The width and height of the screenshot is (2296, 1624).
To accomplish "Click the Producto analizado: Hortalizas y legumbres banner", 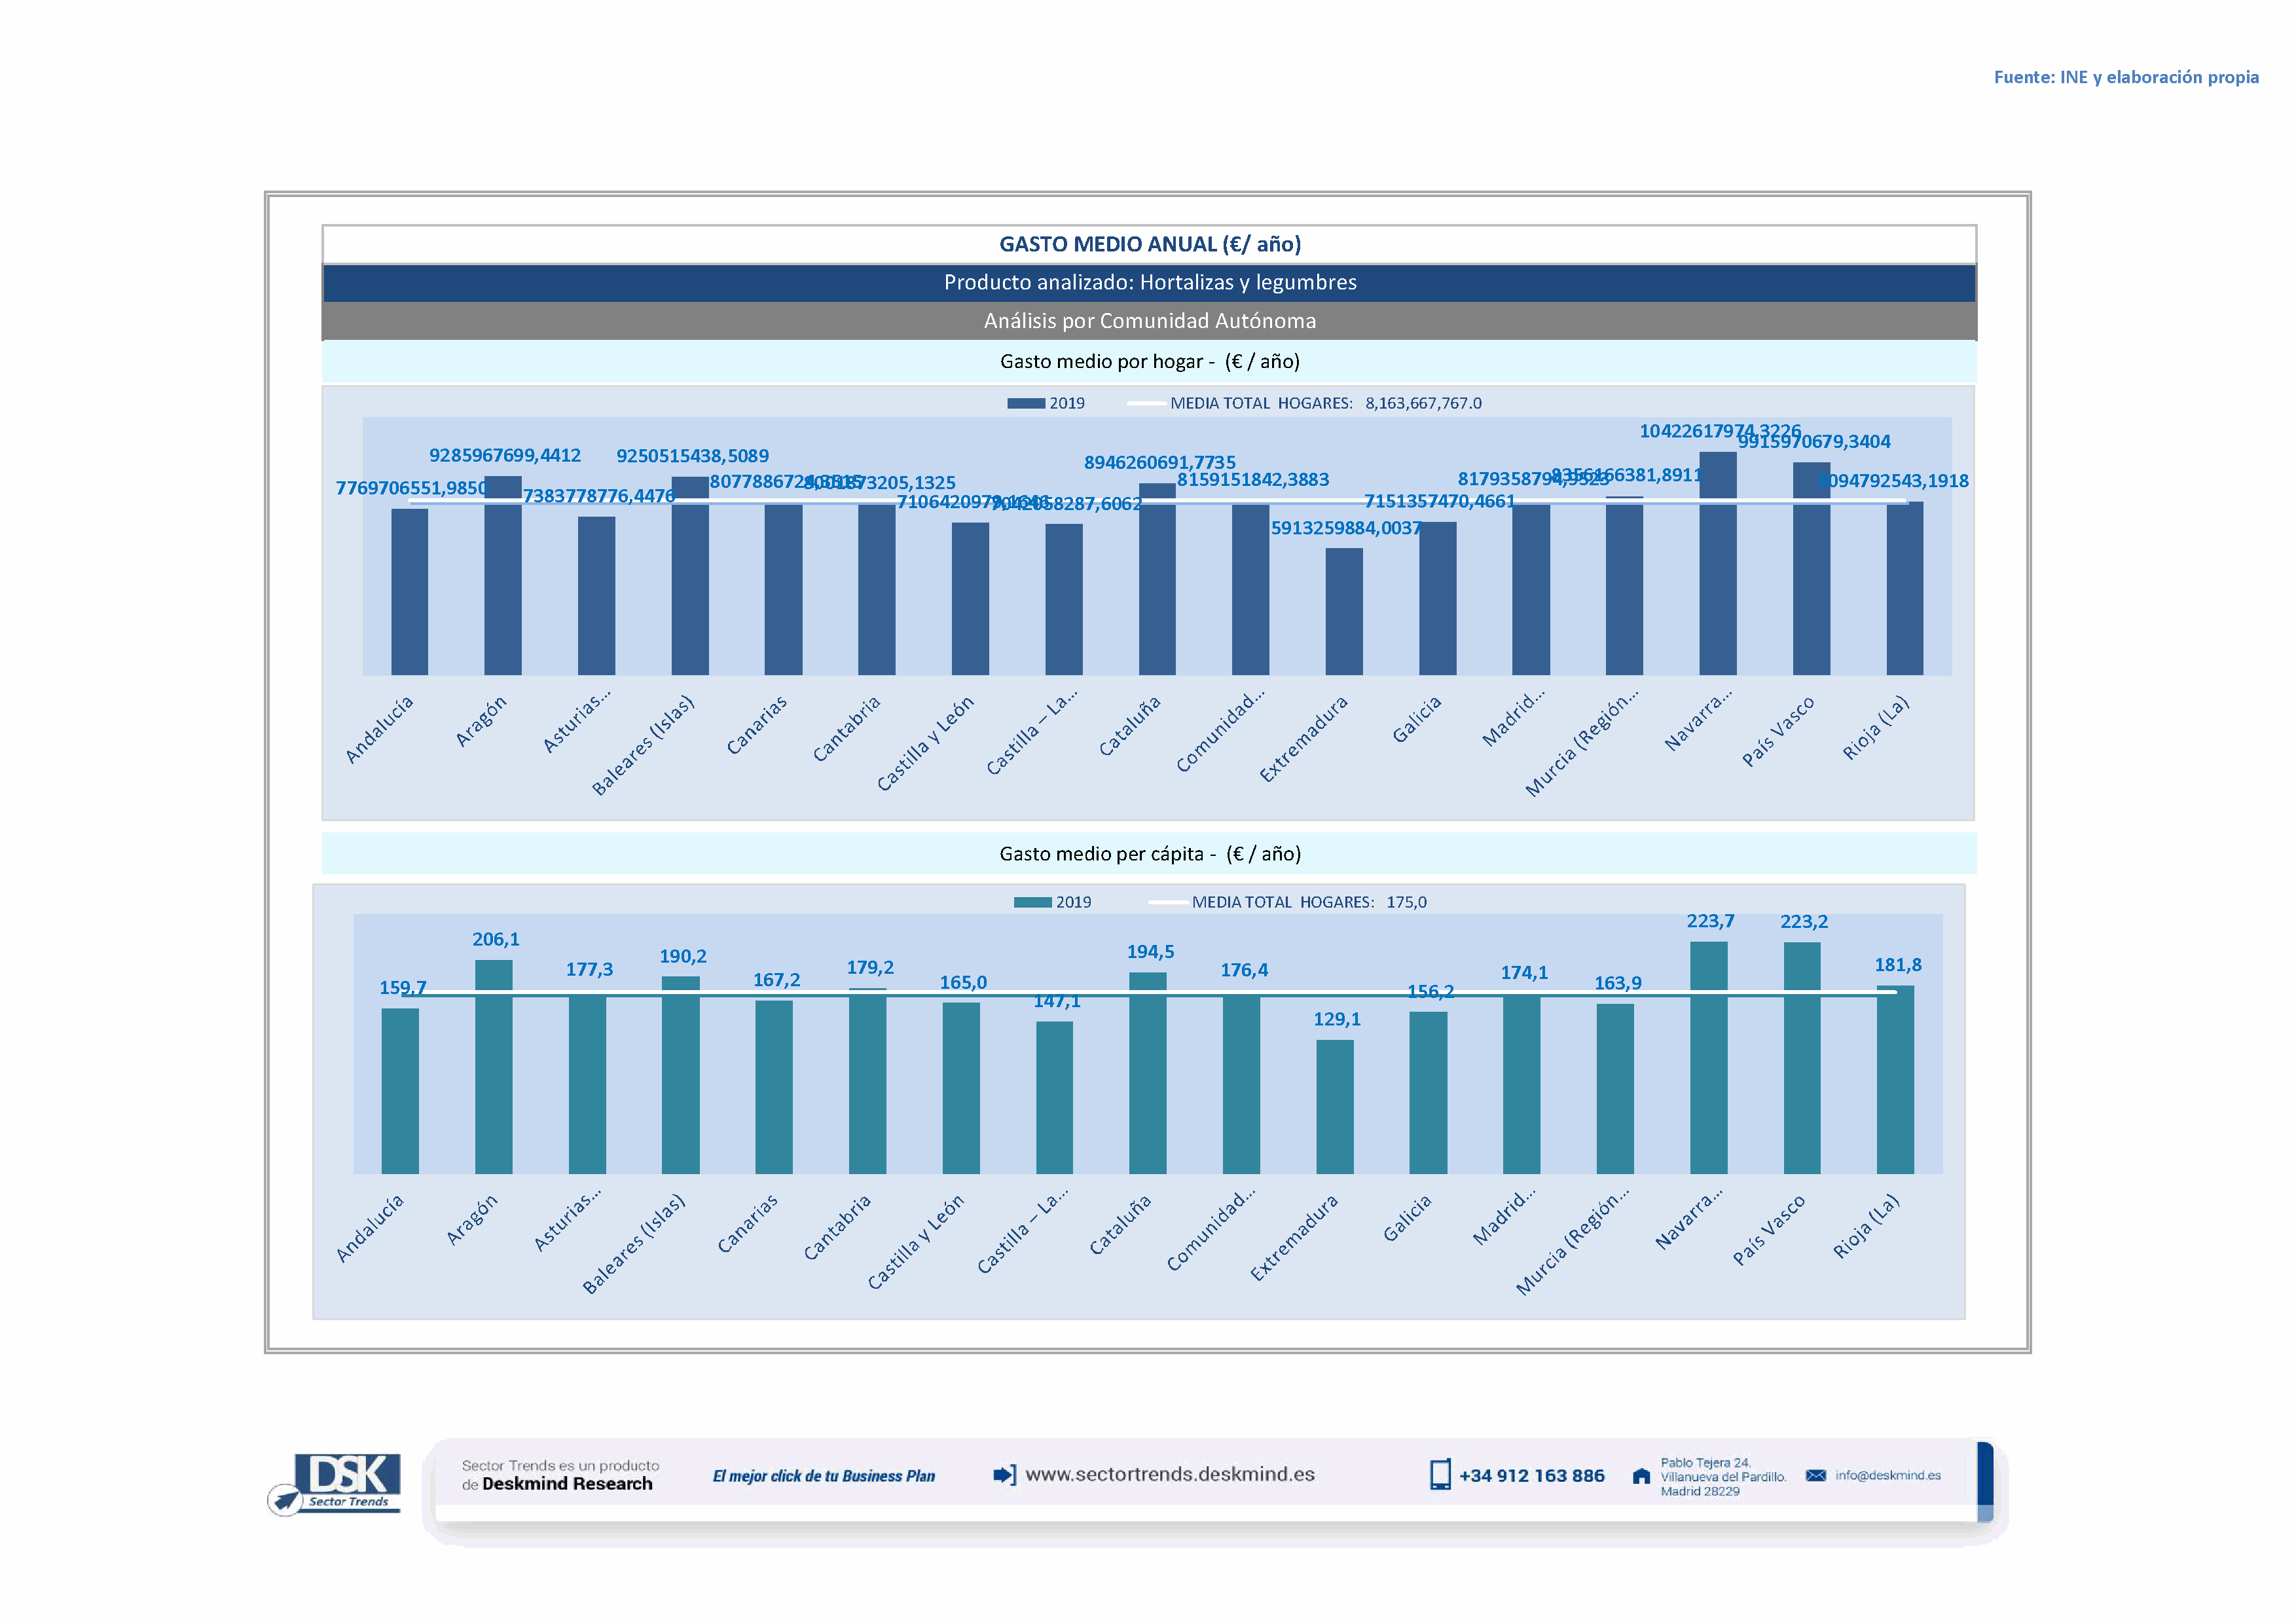I will (x=1149, y=282).
